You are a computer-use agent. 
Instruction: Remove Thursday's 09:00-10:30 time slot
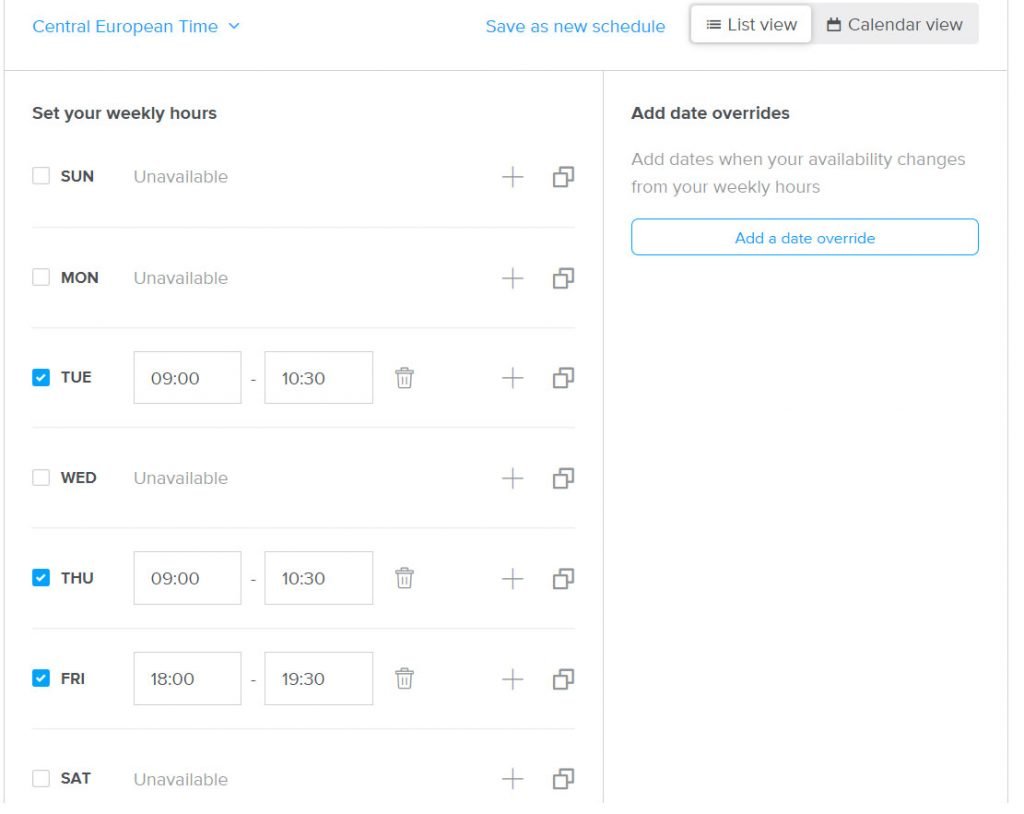pos(404,578)
